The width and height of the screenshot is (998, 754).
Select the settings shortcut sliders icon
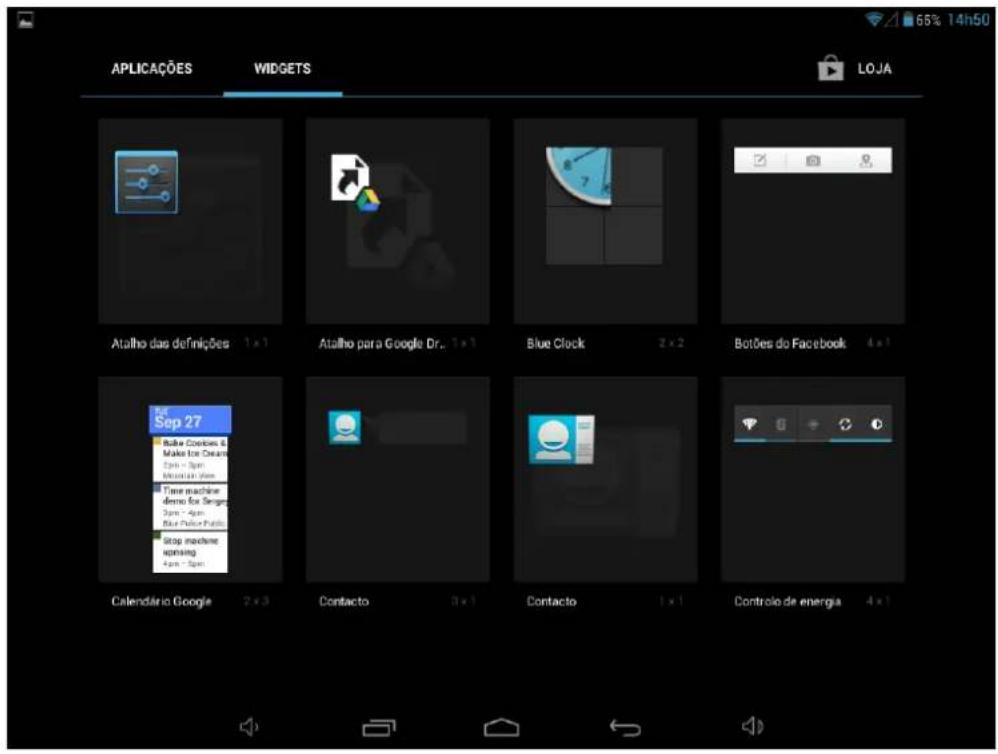146,182
